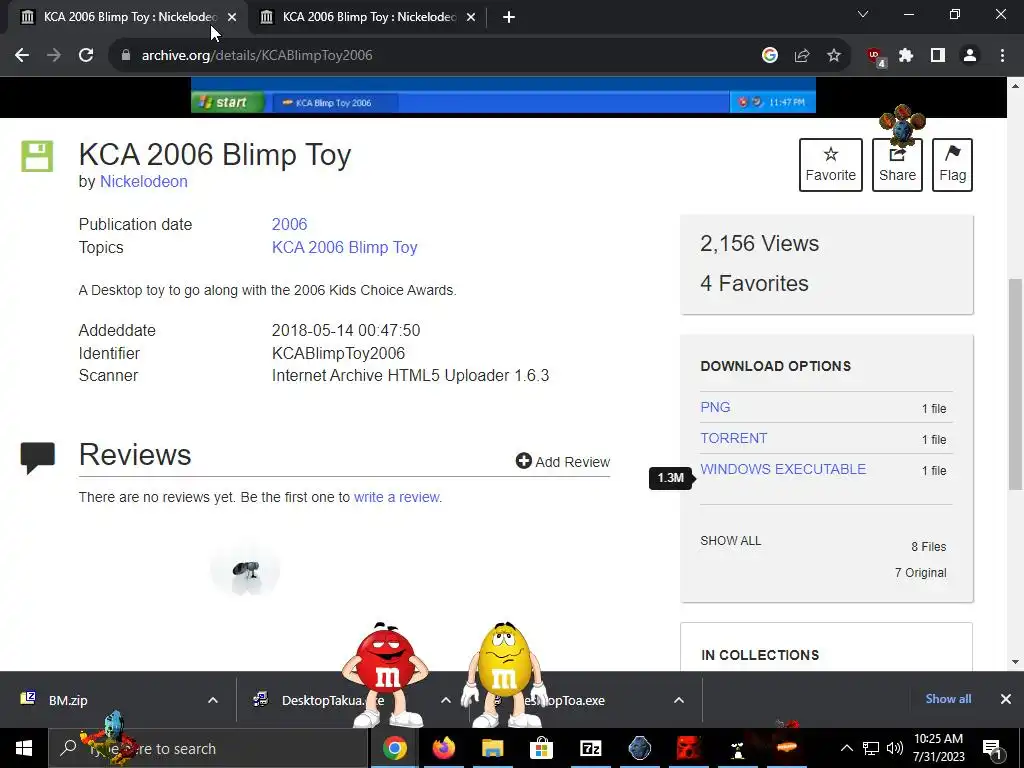Reload the archive.org page
This screenshot has height=768, width=1024.
point(86,56)
